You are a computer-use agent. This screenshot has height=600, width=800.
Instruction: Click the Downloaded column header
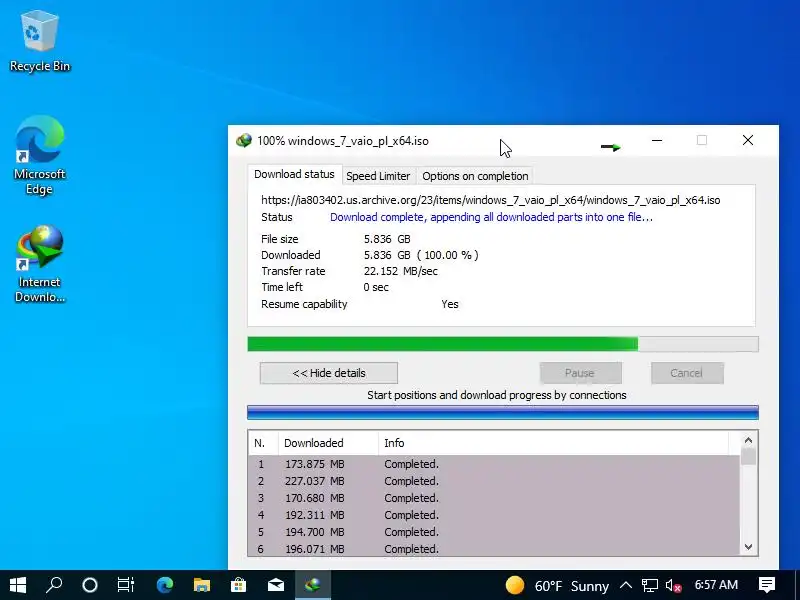(x=328, y=443)
